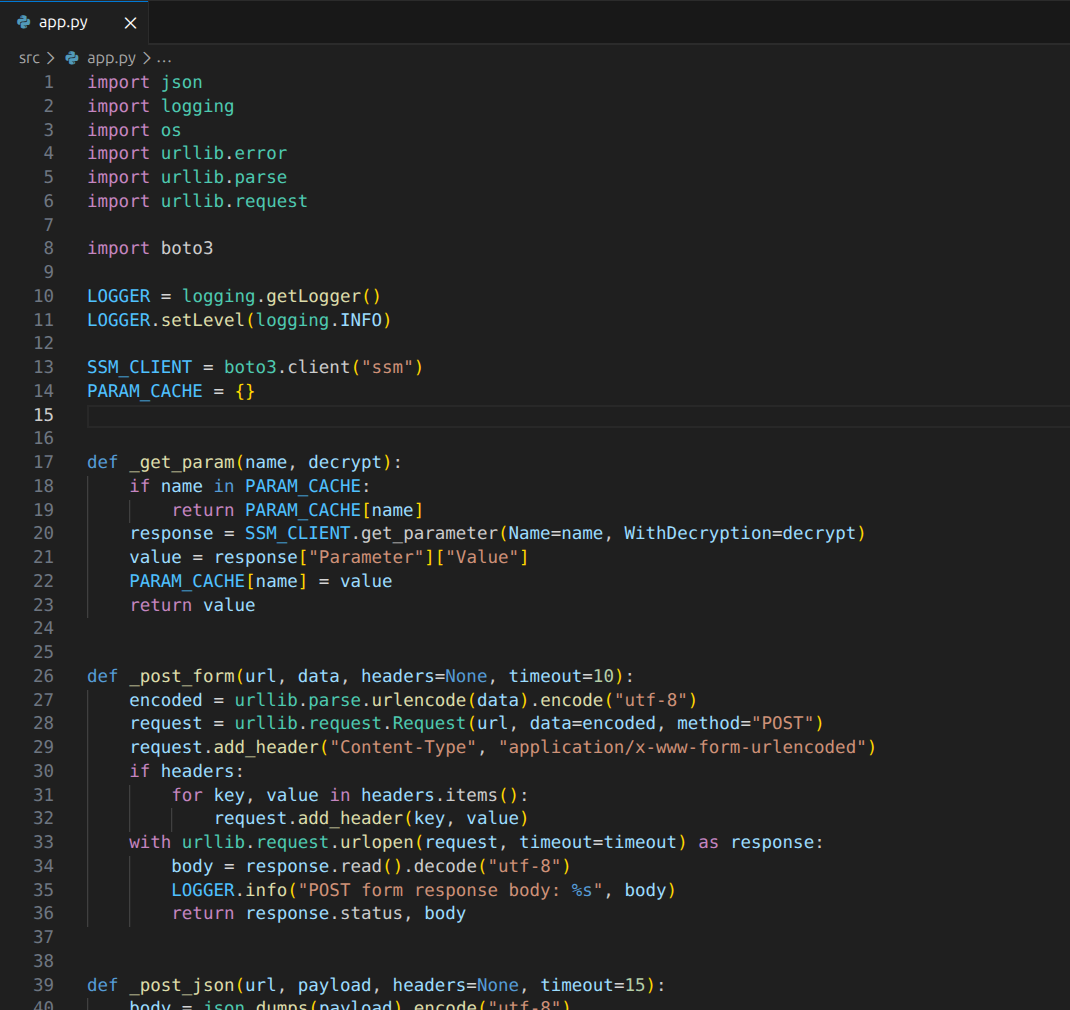Close the app.py tab
Viewport: 1070px width, 1010px height.
tap(130, 23)
